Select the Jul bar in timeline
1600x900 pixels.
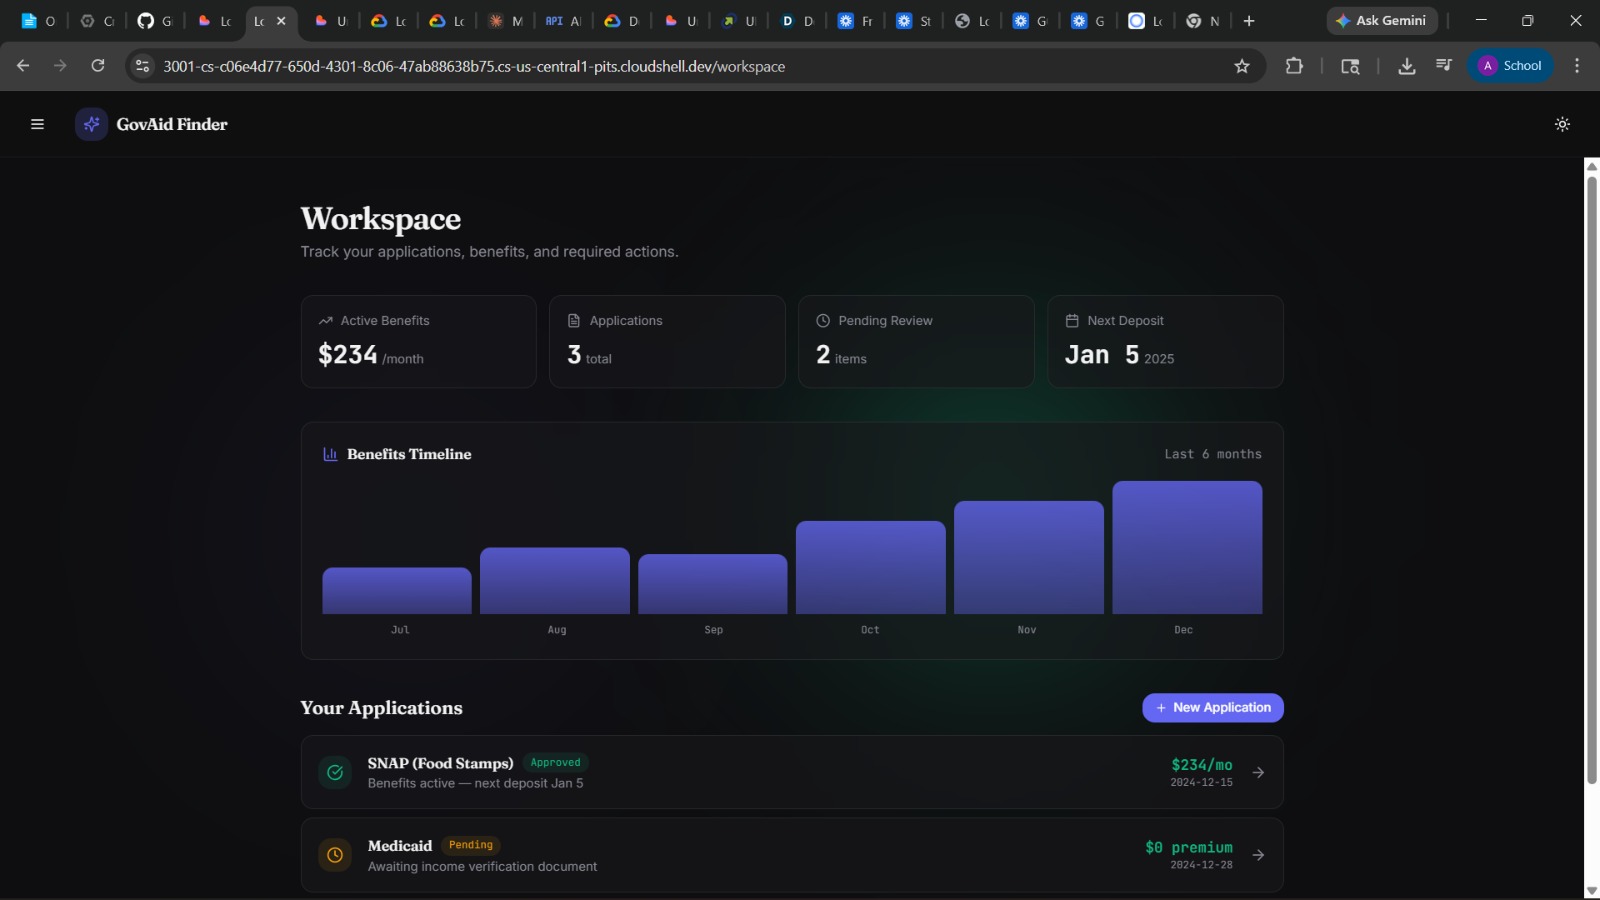397,591
